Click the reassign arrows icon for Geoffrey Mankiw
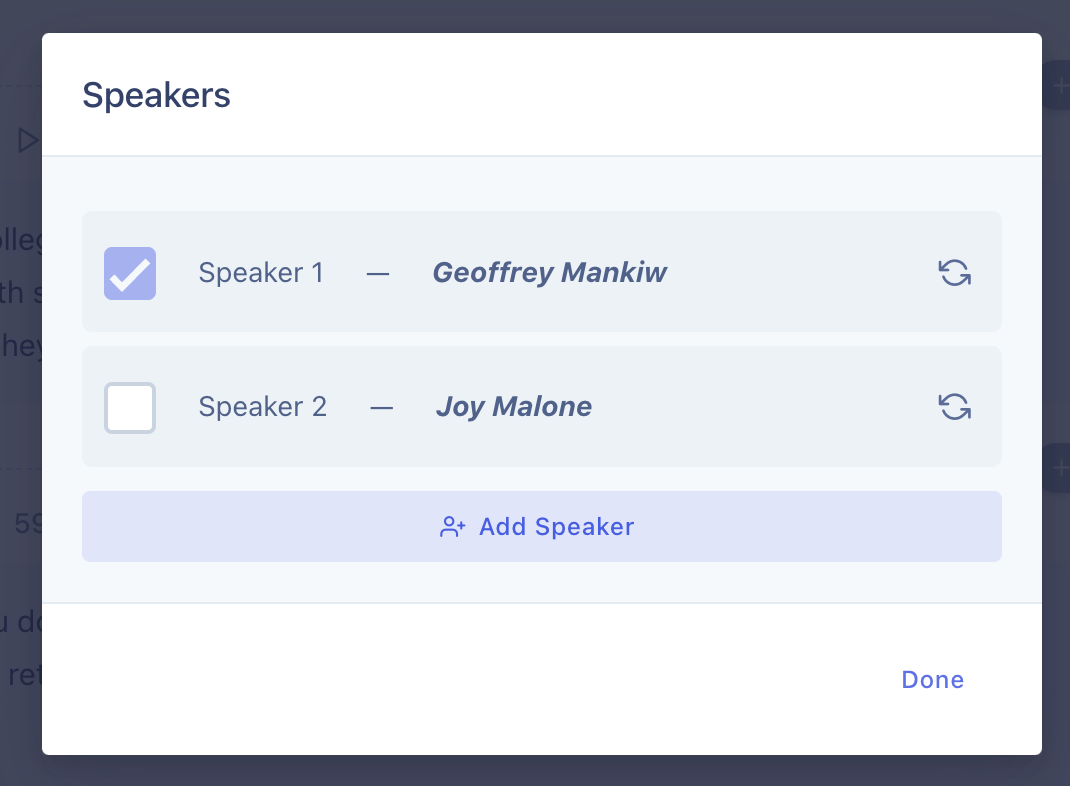This screenshot has height=786, width=1070. click(x=954, y=273)
